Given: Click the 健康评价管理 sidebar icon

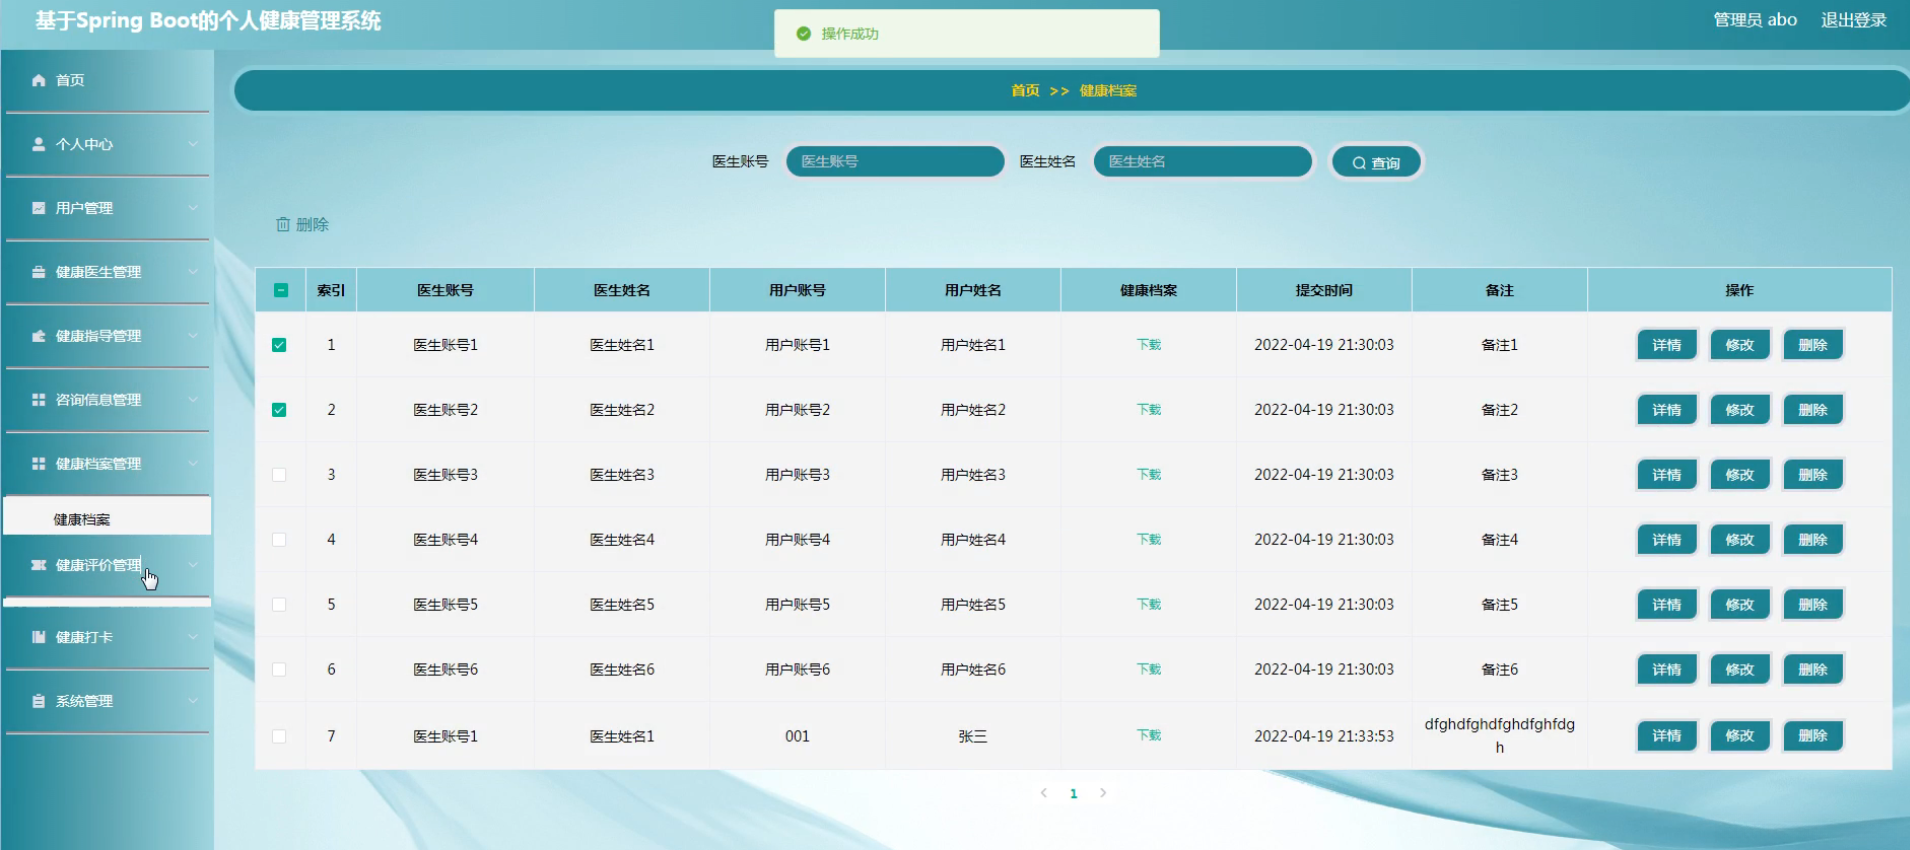Looking at the screenshot, I should pyautogui.click(x=38, y=565).
